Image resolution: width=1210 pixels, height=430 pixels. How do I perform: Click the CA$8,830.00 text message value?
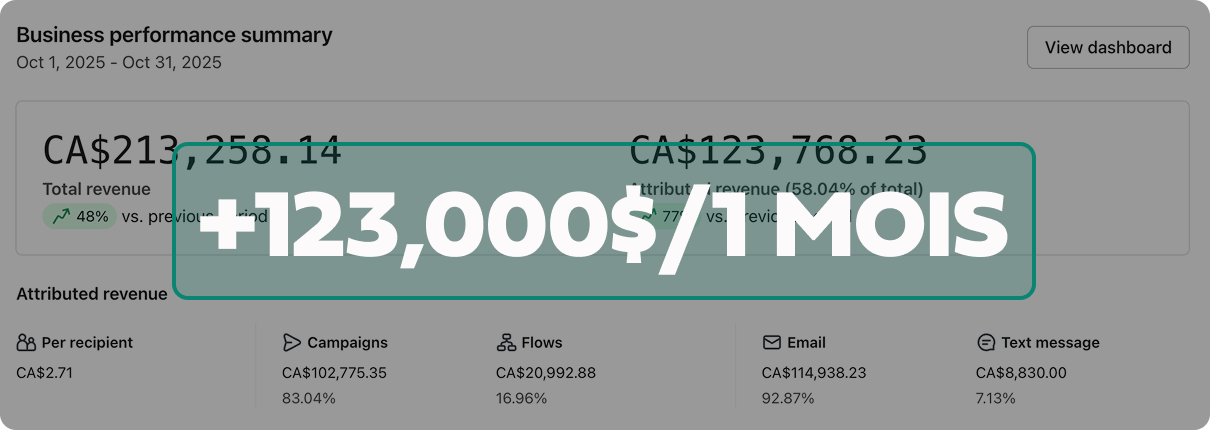pyautogui.click(x=1021, y=373)
